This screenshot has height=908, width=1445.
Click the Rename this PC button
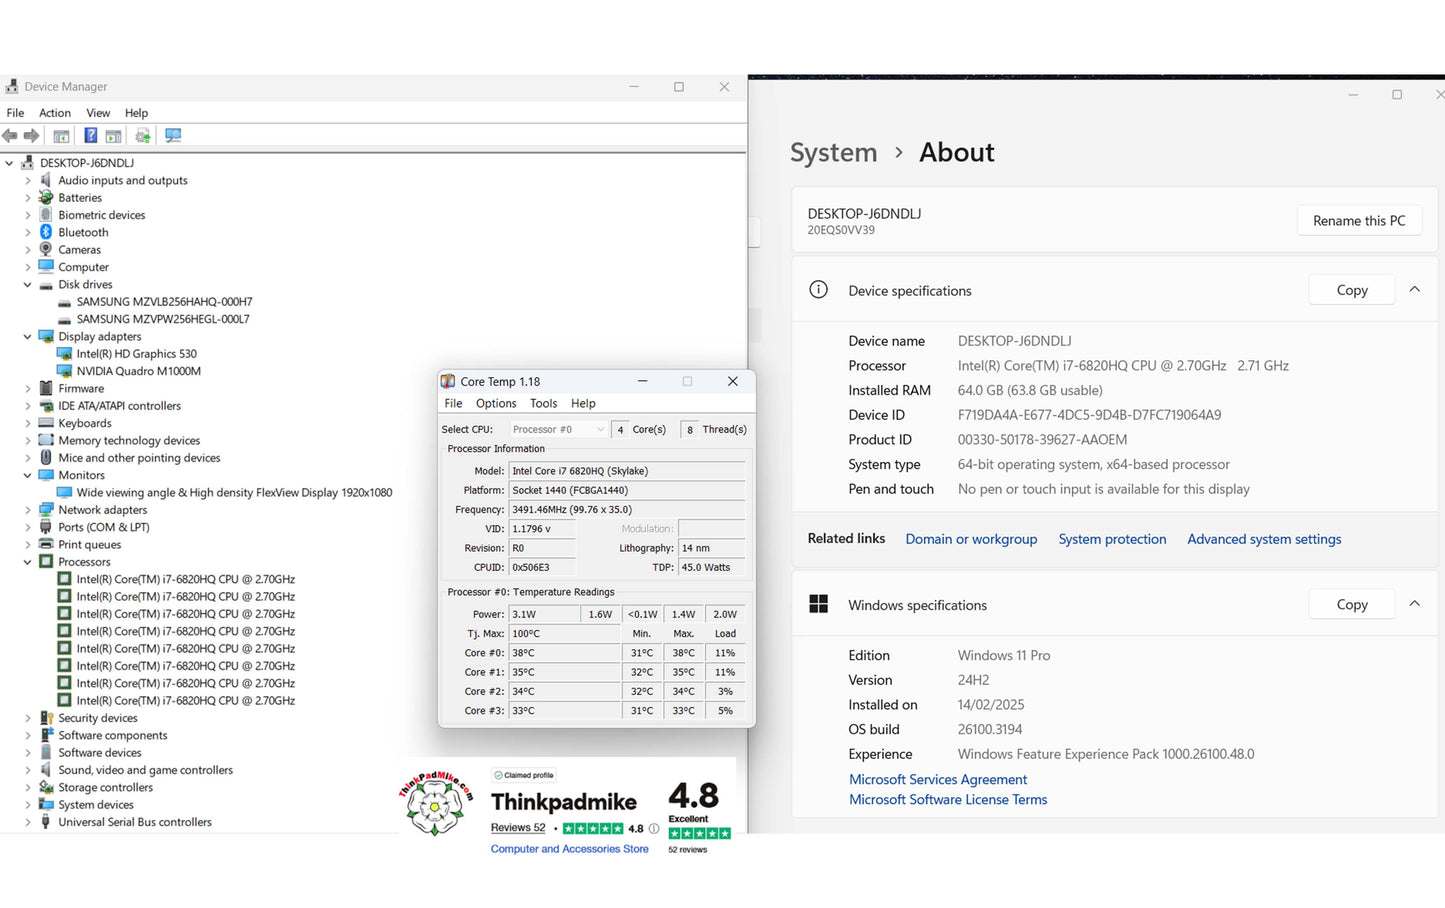coord(1359,221)
